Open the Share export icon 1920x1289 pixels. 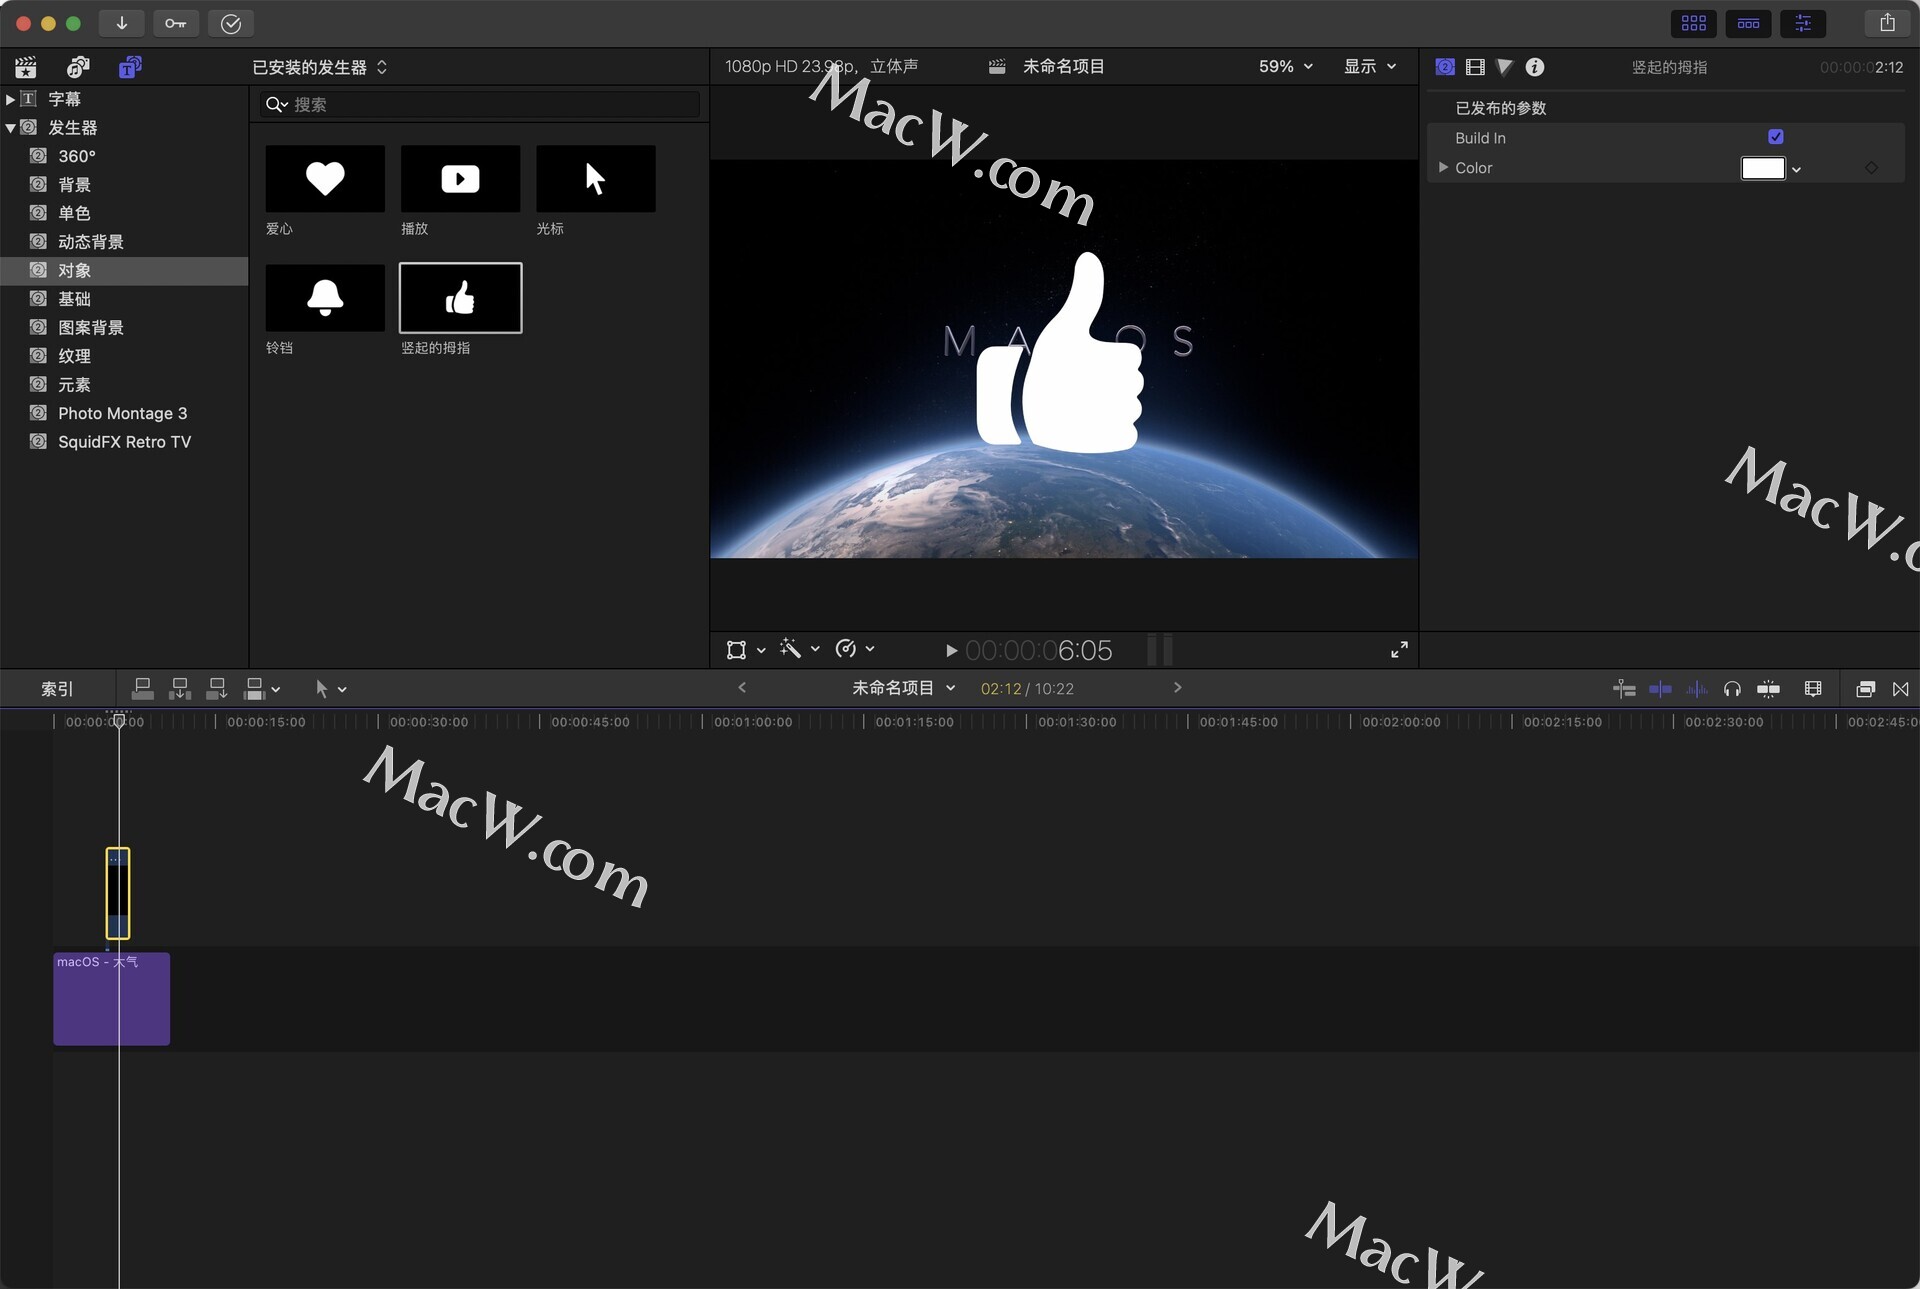pyautogui.click(x=1887, y=23)
